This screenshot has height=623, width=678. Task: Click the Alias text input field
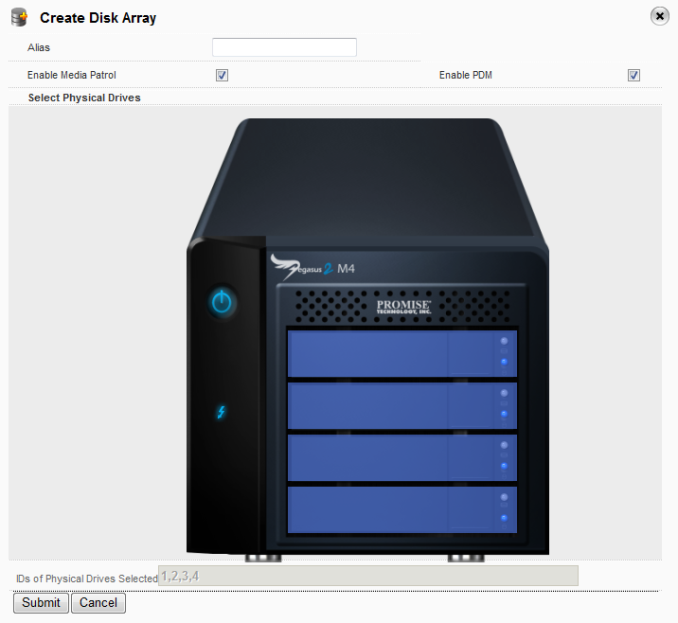(x=284, y=47)
